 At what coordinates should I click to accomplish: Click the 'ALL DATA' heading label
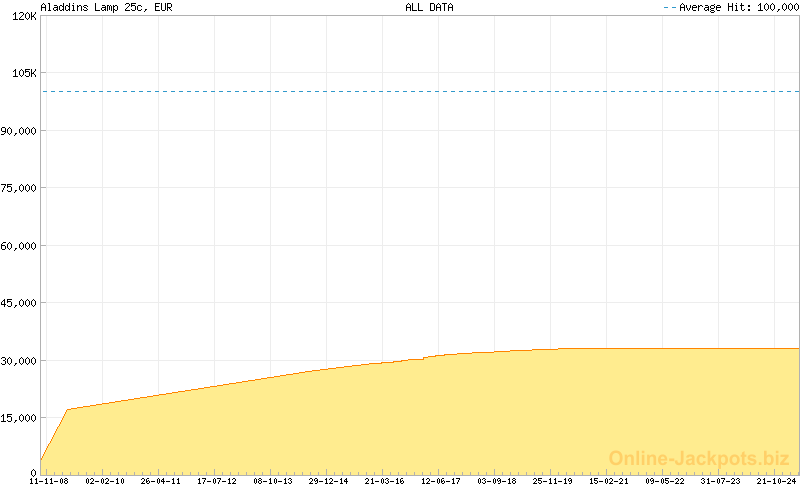[x=429, y=7]
